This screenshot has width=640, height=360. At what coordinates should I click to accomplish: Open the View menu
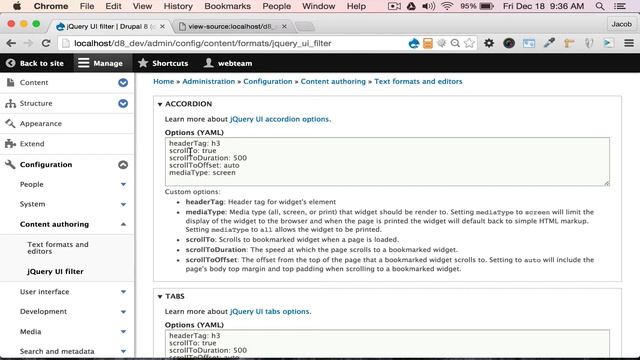click(142, 6)
